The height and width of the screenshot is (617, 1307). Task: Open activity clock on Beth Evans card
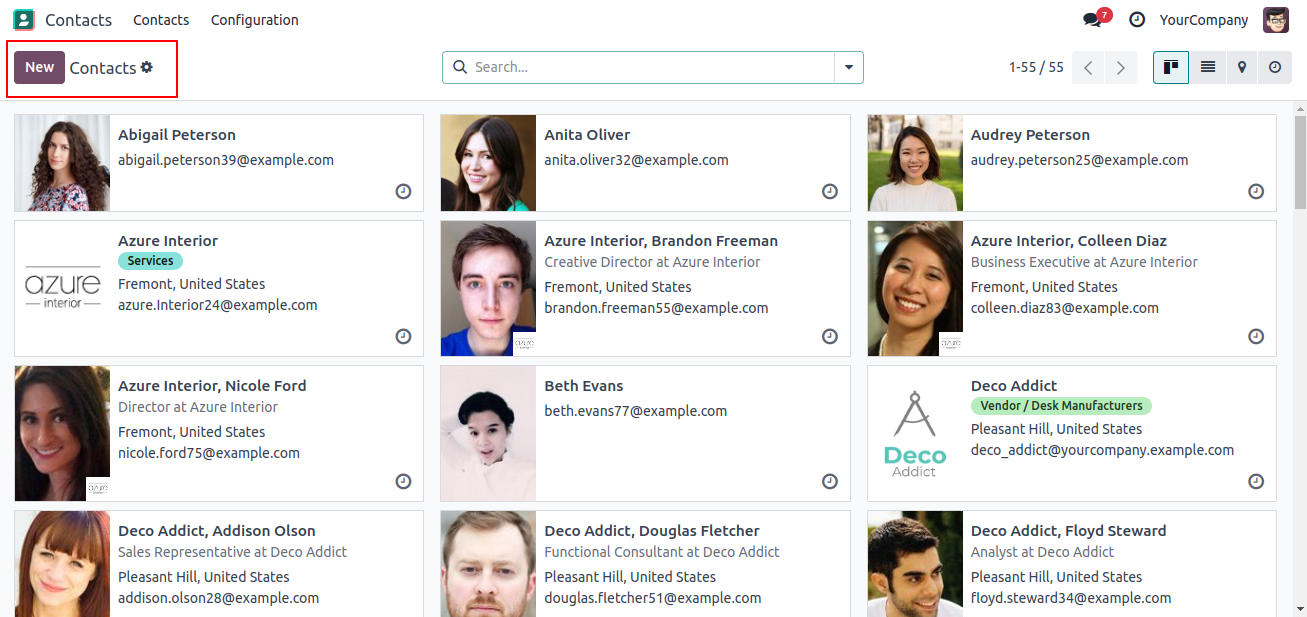(830, 481)
